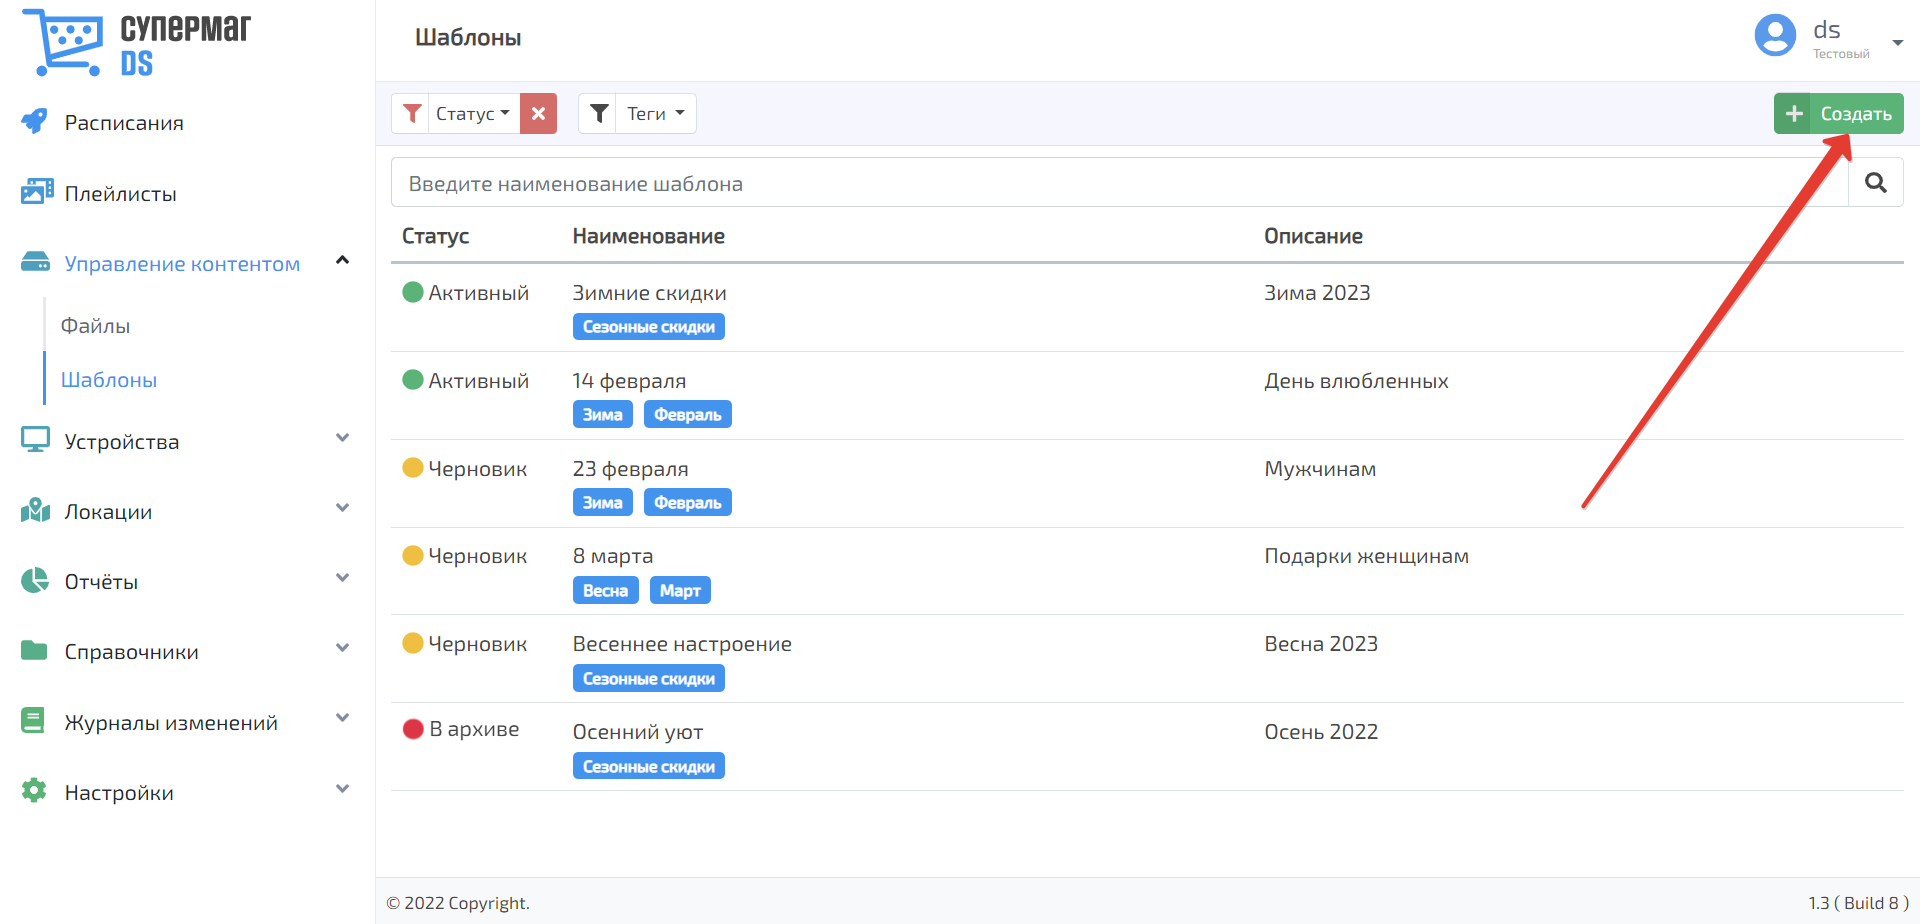Click the red funnel icon on the Статус filter
The image size is (1920, 924).
tap(411, 114)
